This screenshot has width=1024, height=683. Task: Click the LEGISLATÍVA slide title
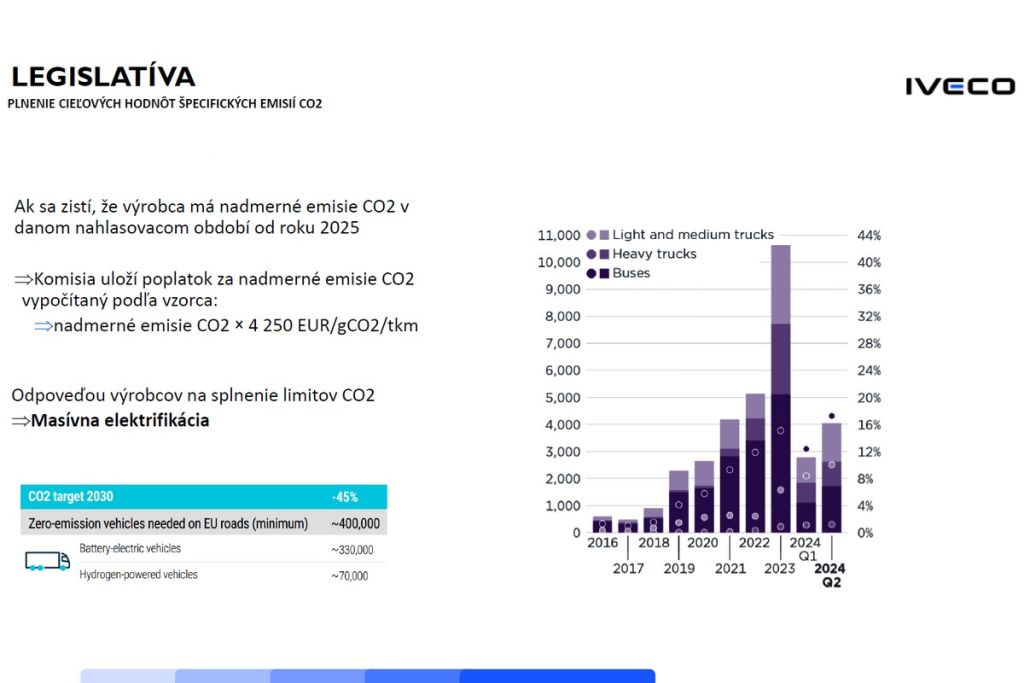click(103, 77)
